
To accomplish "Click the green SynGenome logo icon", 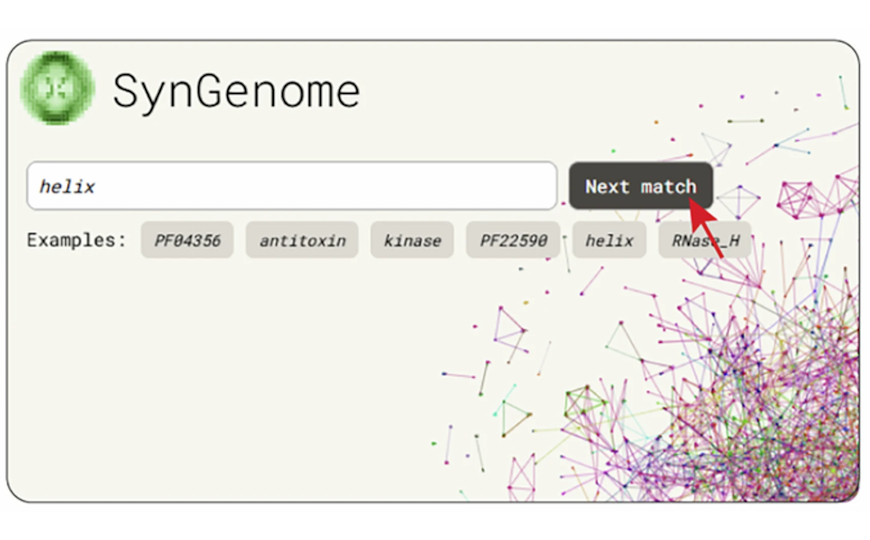I will (59, 89).
